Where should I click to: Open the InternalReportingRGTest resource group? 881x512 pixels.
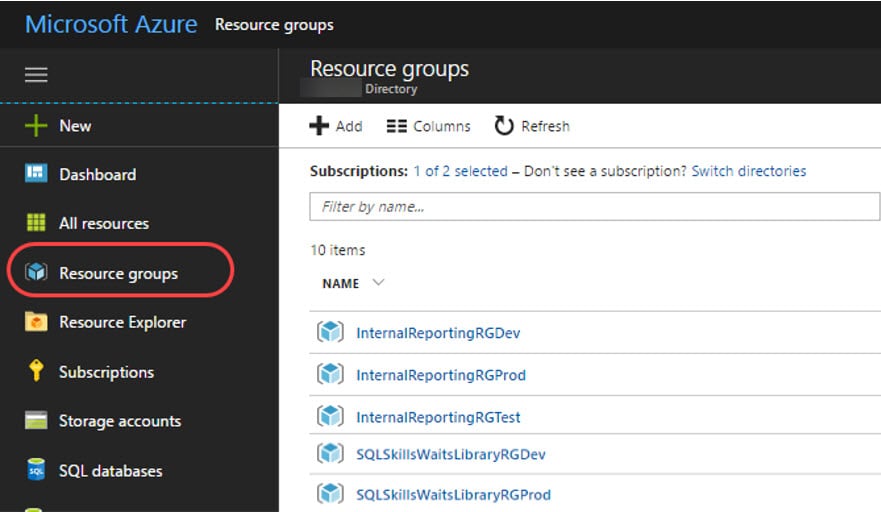click(438, 417)
